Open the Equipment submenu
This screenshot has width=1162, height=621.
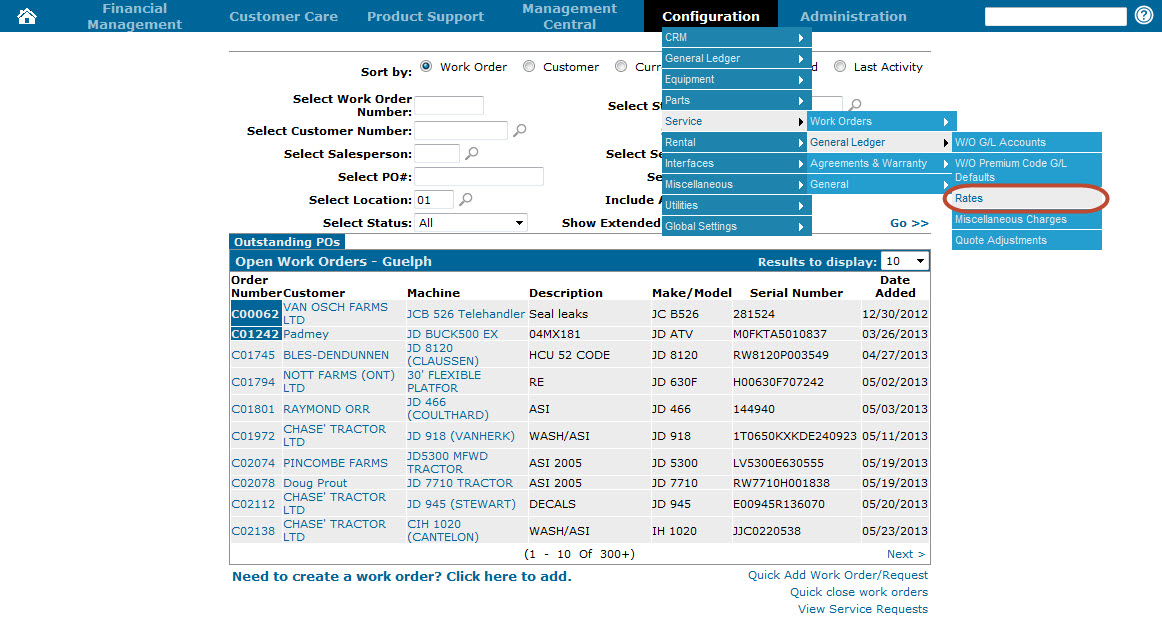tap(735, 79)
